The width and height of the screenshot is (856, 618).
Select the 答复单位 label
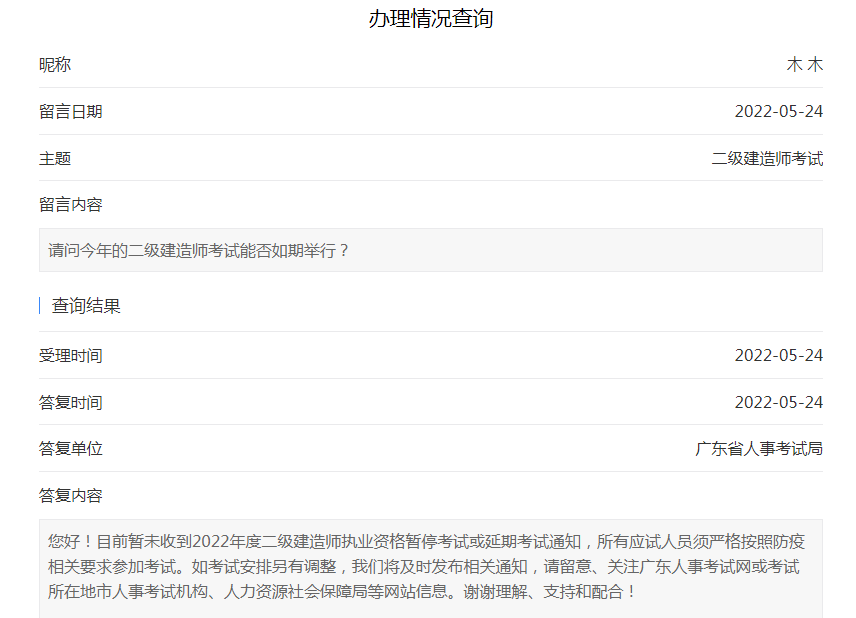[70, 449]
